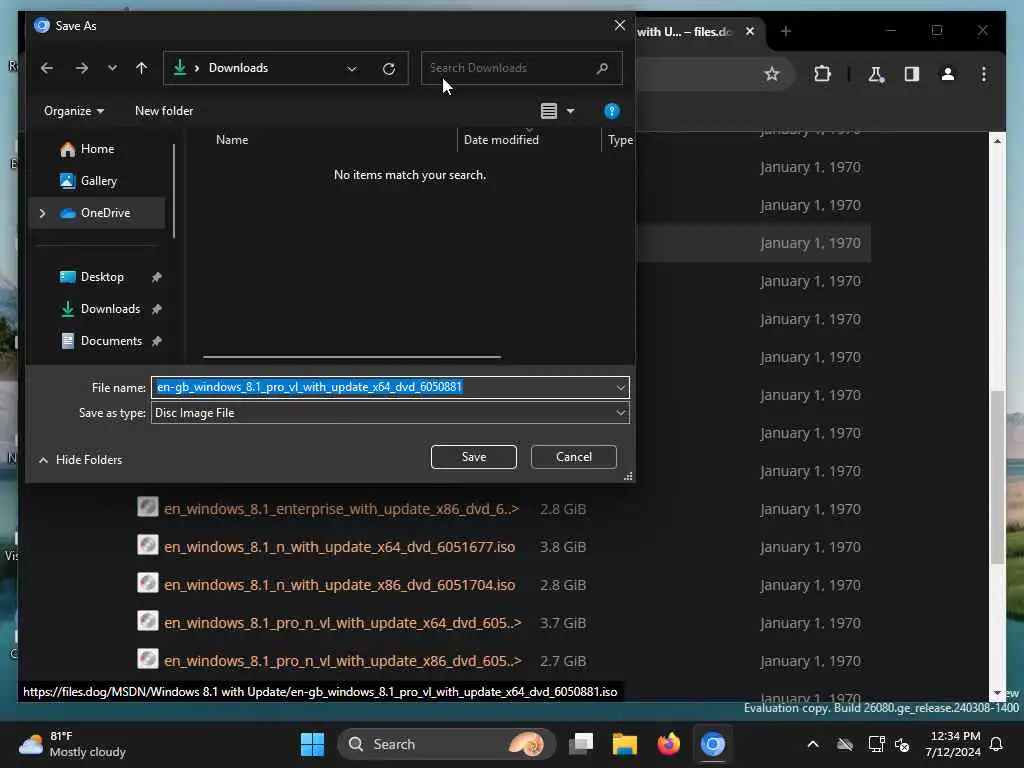Select Home in navigation pane
This screenshot has width=1024, height=768.
click(x=97, y=149)
